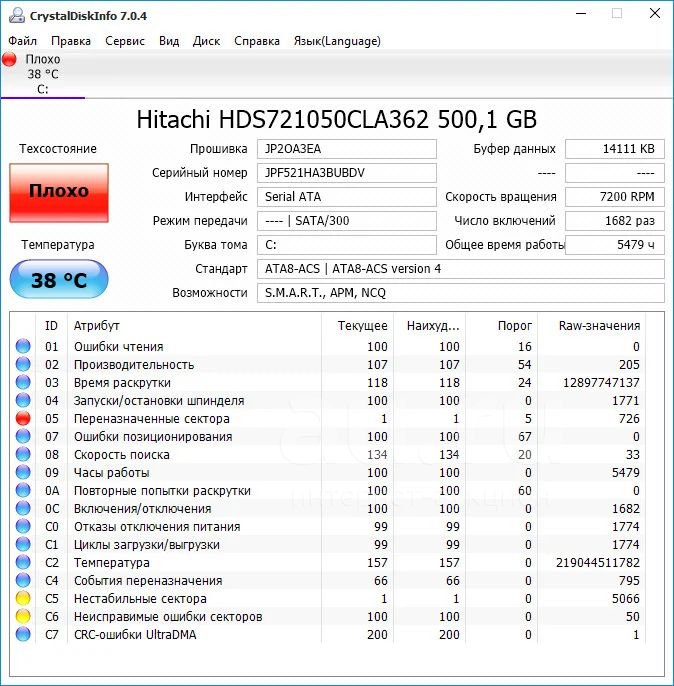
Task: Click status icon for C0 Отказы отключения питания
Action: [23, 526]
